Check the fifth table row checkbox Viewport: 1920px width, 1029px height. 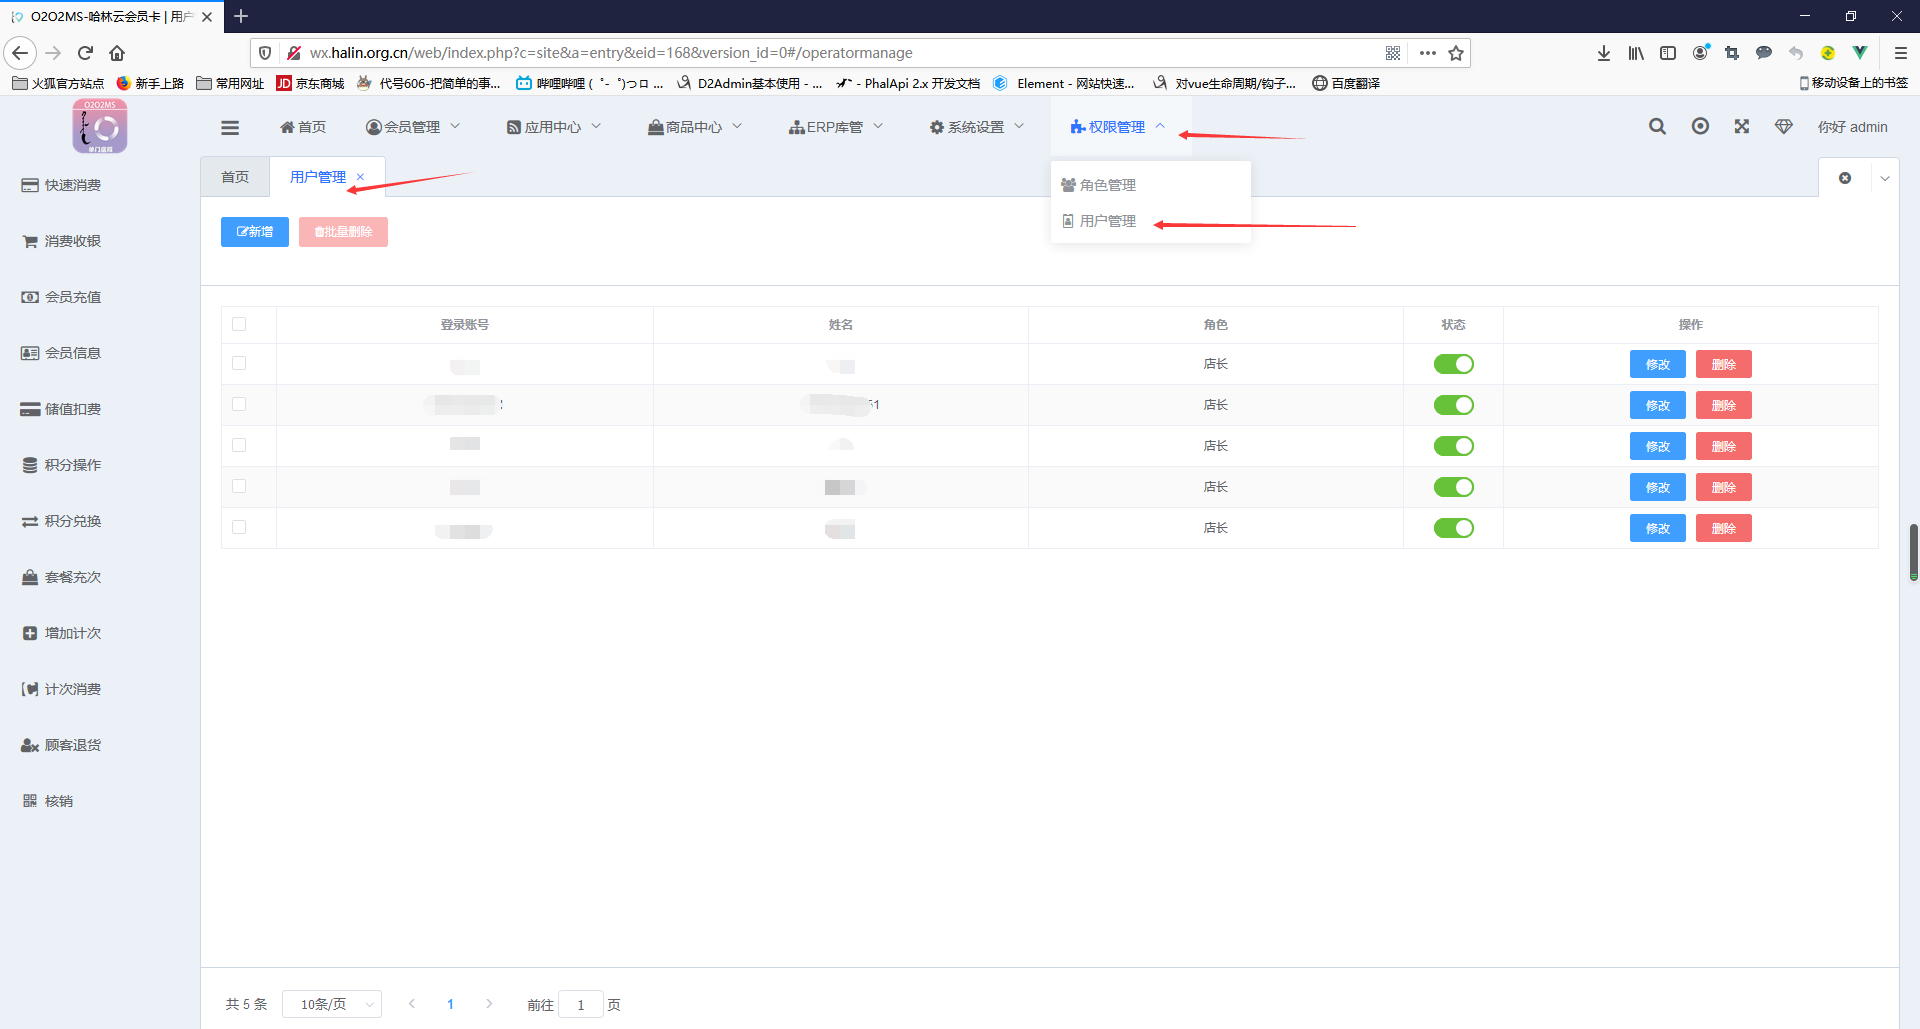pos(239,527)
